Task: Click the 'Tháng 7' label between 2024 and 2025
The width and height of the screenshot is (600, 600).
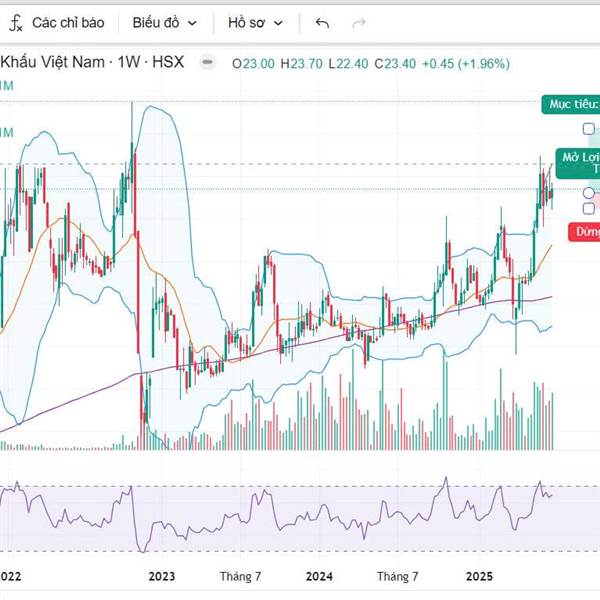Action: (x=398, y=576)
